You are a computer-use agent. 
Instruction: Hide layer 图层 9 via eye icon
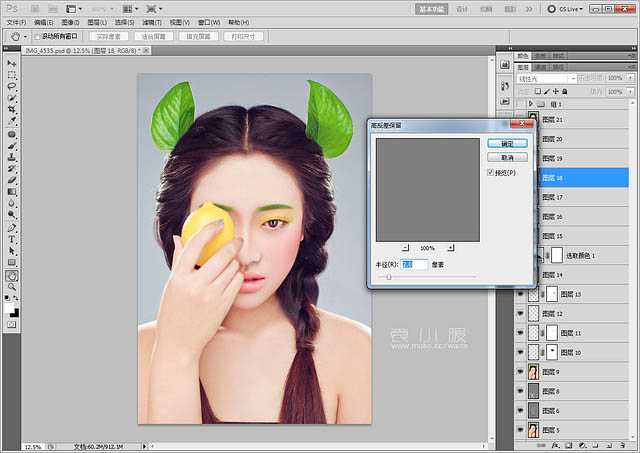point(521,372)
